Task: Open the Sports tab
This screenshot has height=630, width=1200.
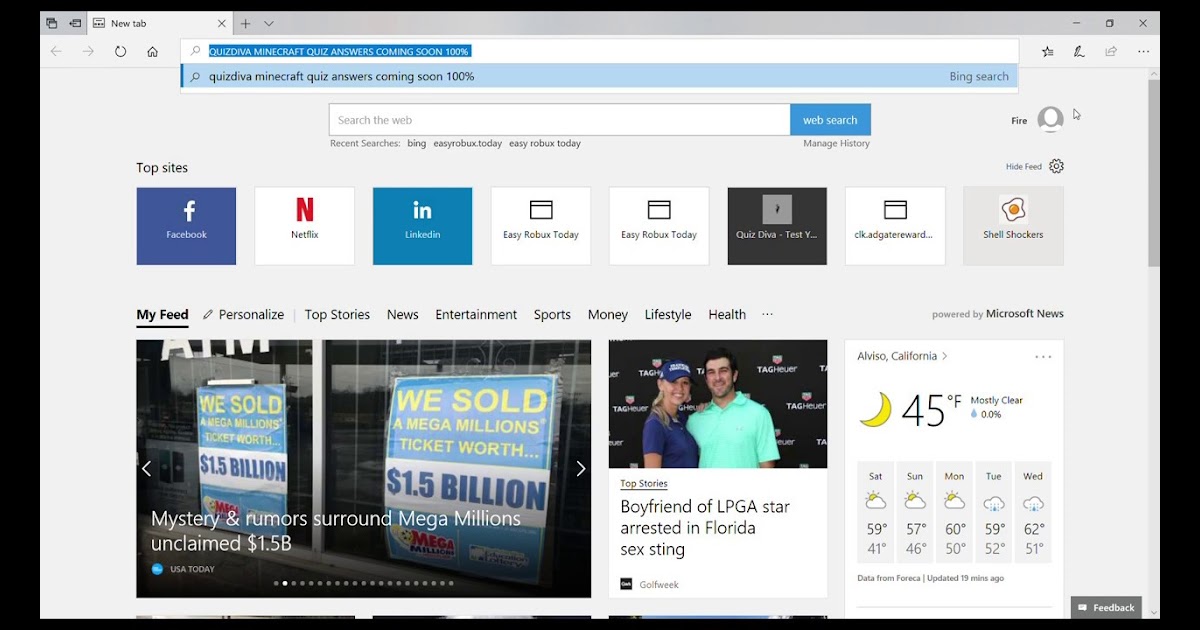Action: pos(552,314)
